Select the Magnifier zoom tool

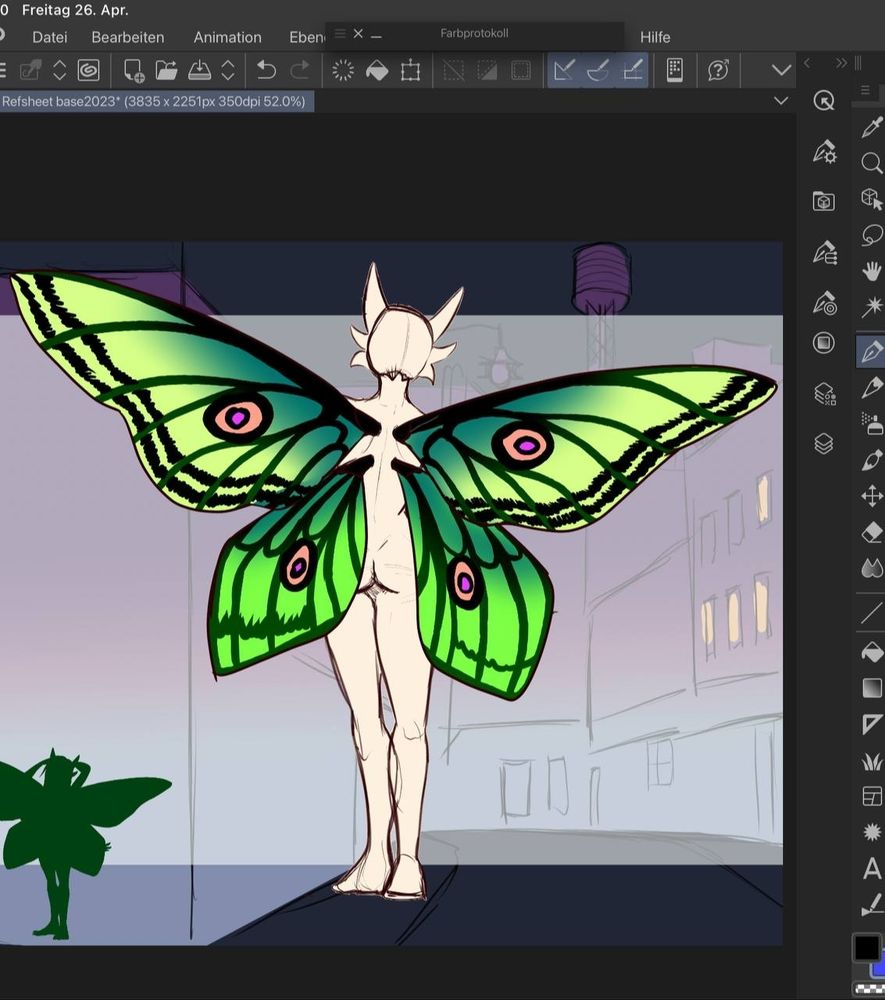(872, 163)
